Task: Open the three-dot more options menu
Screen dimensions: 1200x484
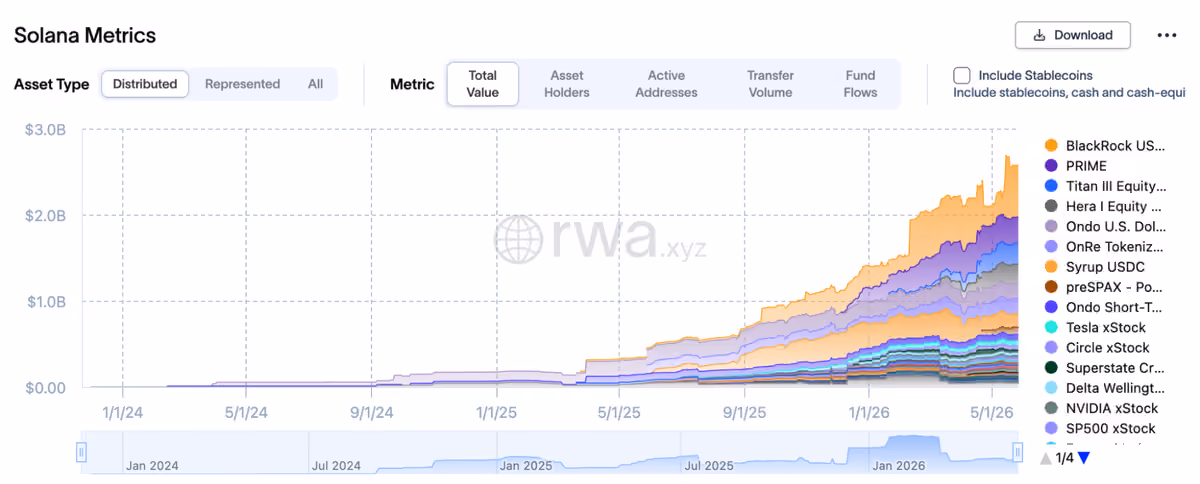Action: pos(1167,35)
